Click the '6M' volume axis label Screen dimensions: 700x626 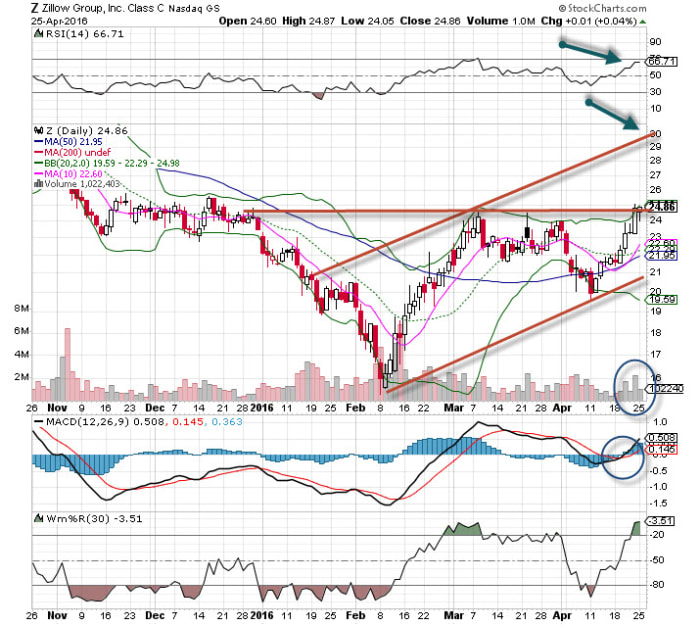pos(21,331)
